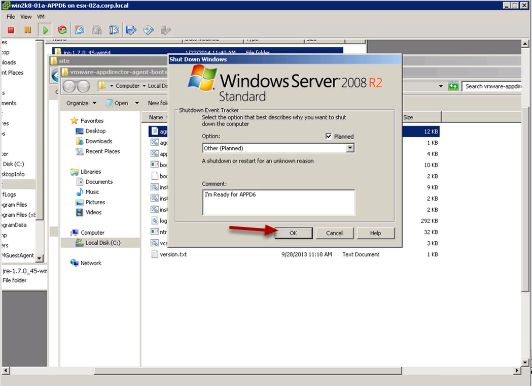532x386 pixels.
Task: Click the green Refresh icon beside search box
Action: click(x=453, y=86)
